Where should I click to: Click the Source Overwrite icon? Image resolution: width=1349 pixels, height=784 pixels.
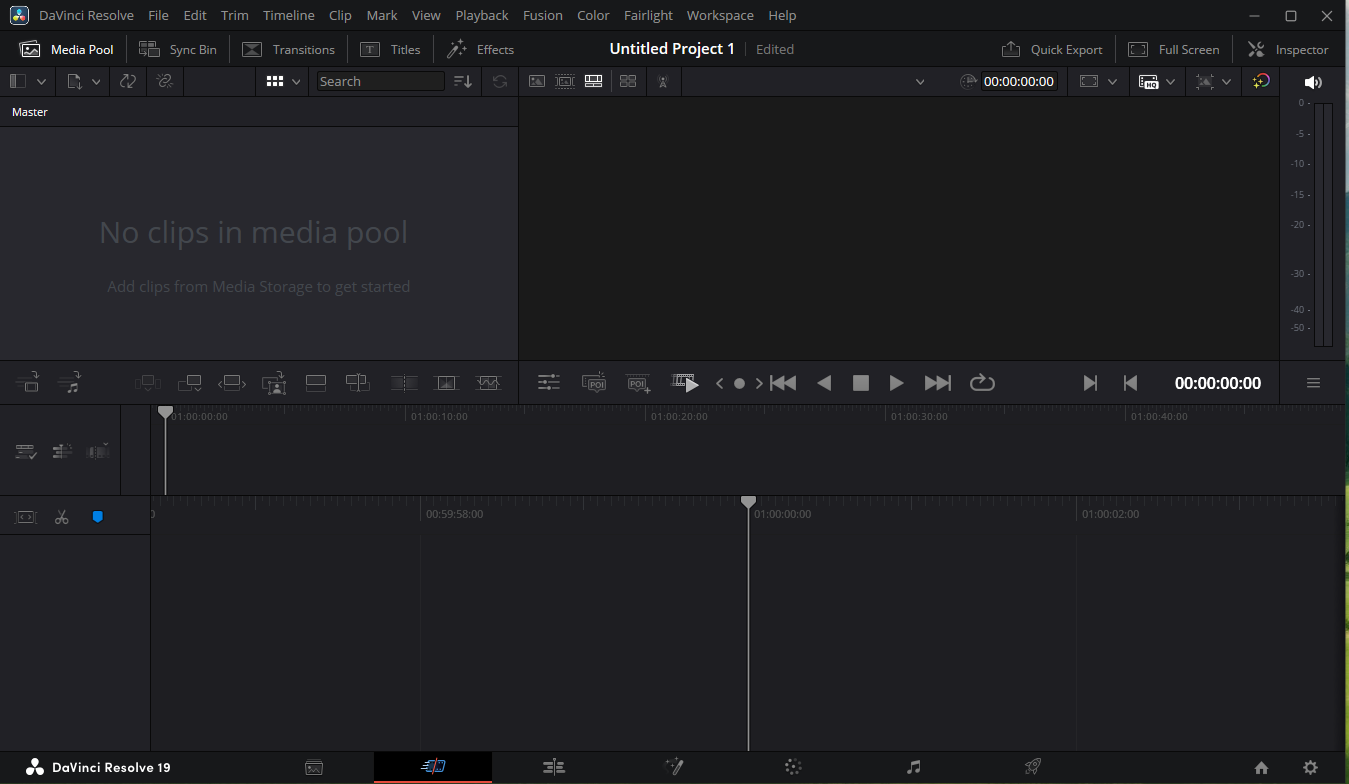coord(358,382)
